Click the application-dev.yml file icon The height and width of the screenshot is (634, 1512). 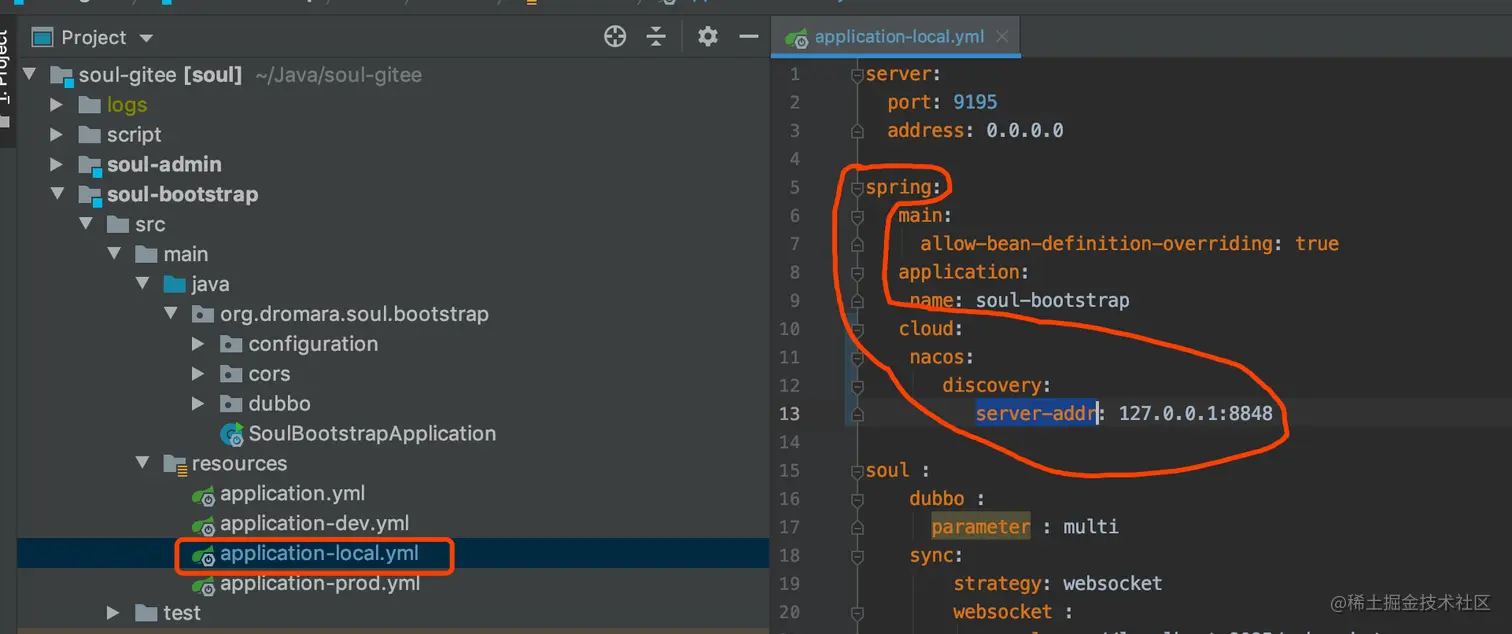coord(204,525)
